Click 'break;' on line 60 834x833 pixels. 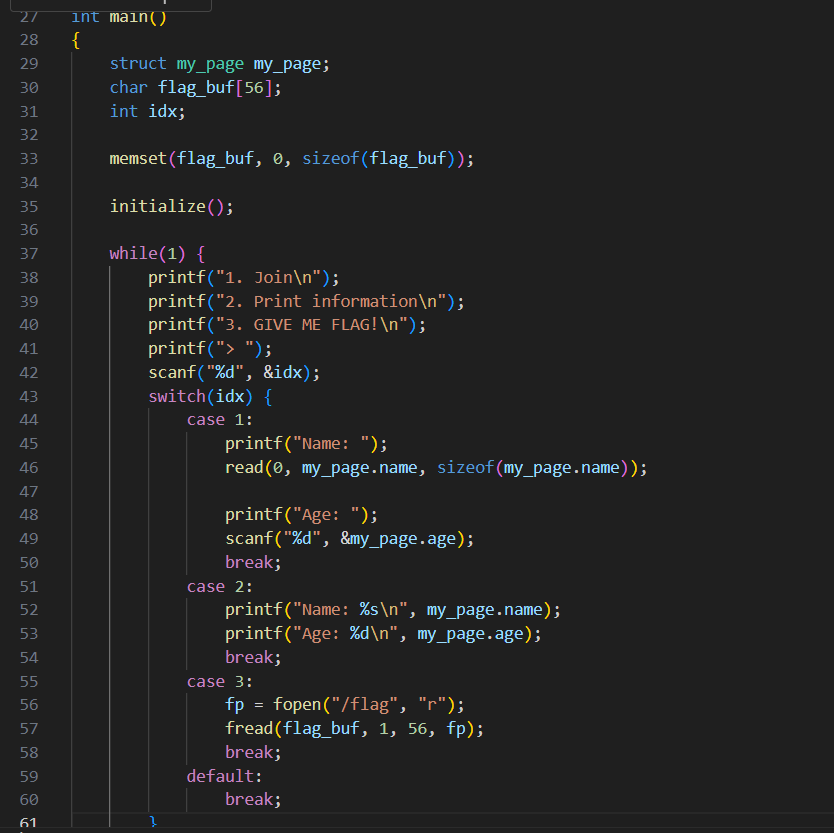pos(253,800)
